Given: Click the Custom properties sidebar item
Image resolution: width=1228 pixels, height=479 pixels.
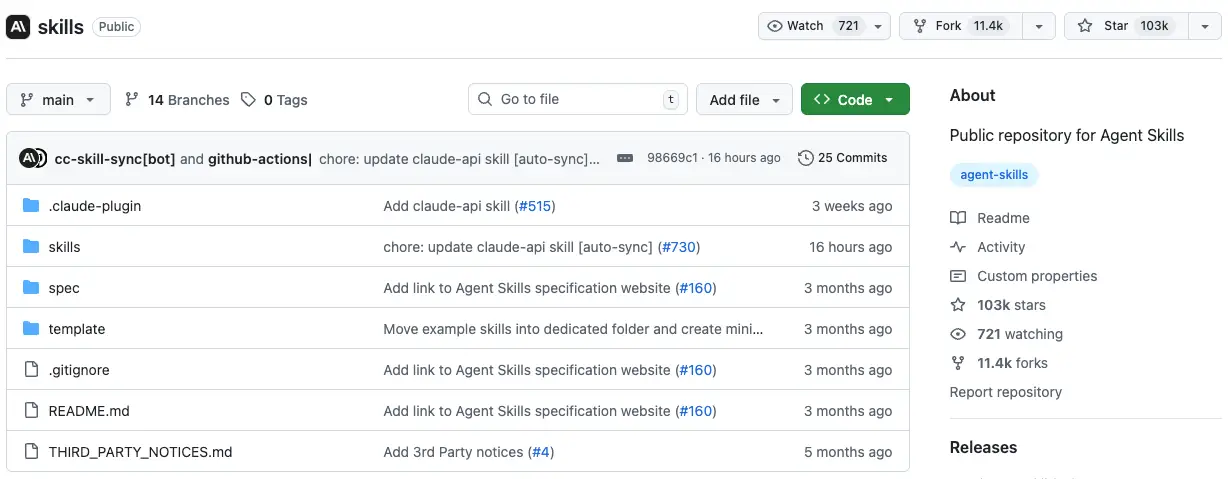Looking at the screenshot, I should 1036,276.
